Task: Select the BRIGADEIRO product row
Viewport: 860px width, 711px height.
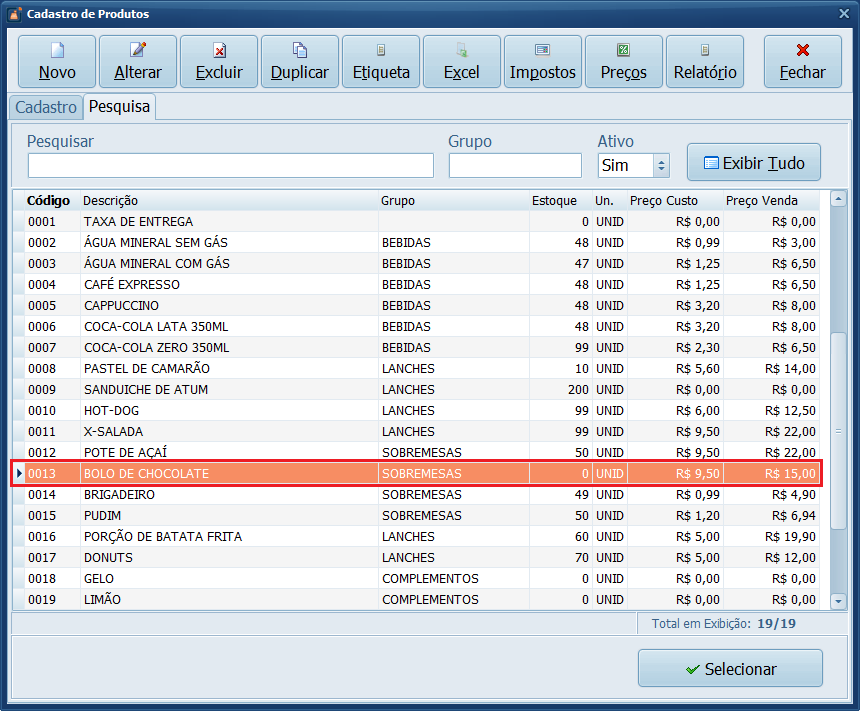Action: pyautogui.click(x=230, y=495)
